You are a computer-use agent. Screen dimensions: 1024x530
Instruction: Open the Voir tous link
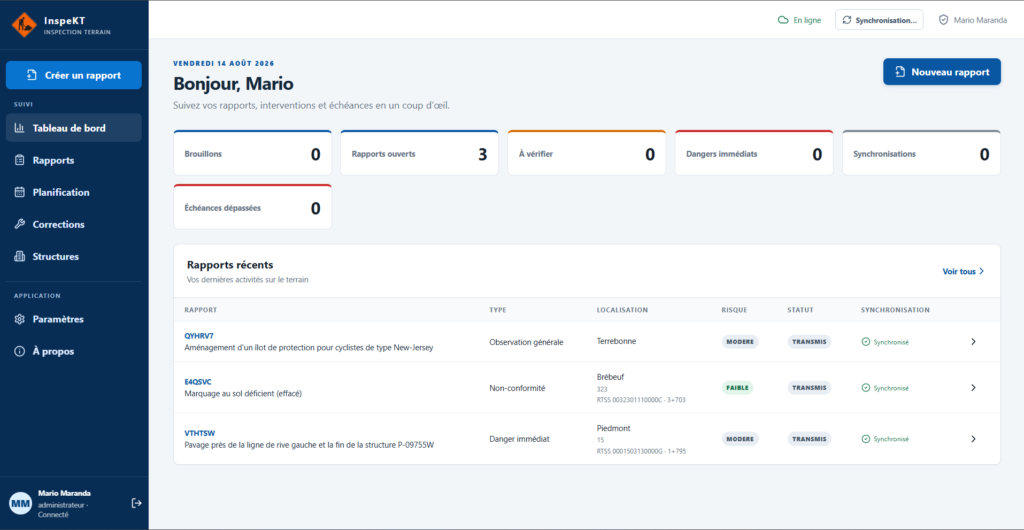click(963, 271)
